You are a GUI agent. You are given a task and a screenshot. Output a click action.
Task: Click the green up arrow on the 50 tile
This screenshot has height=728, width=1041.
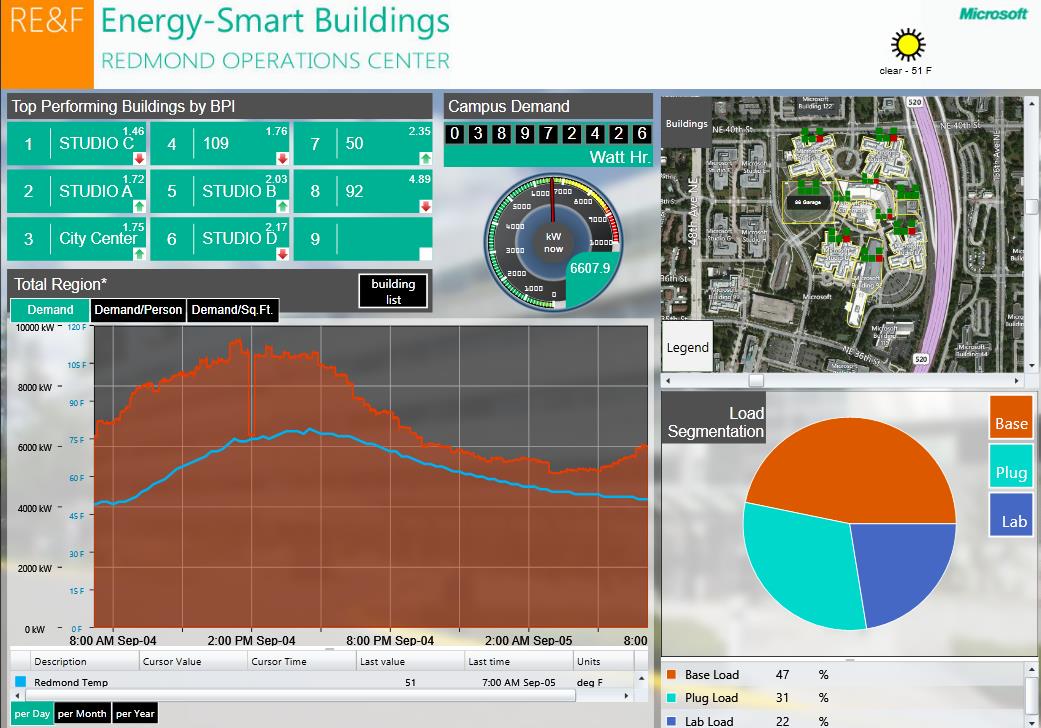point(426,159)
